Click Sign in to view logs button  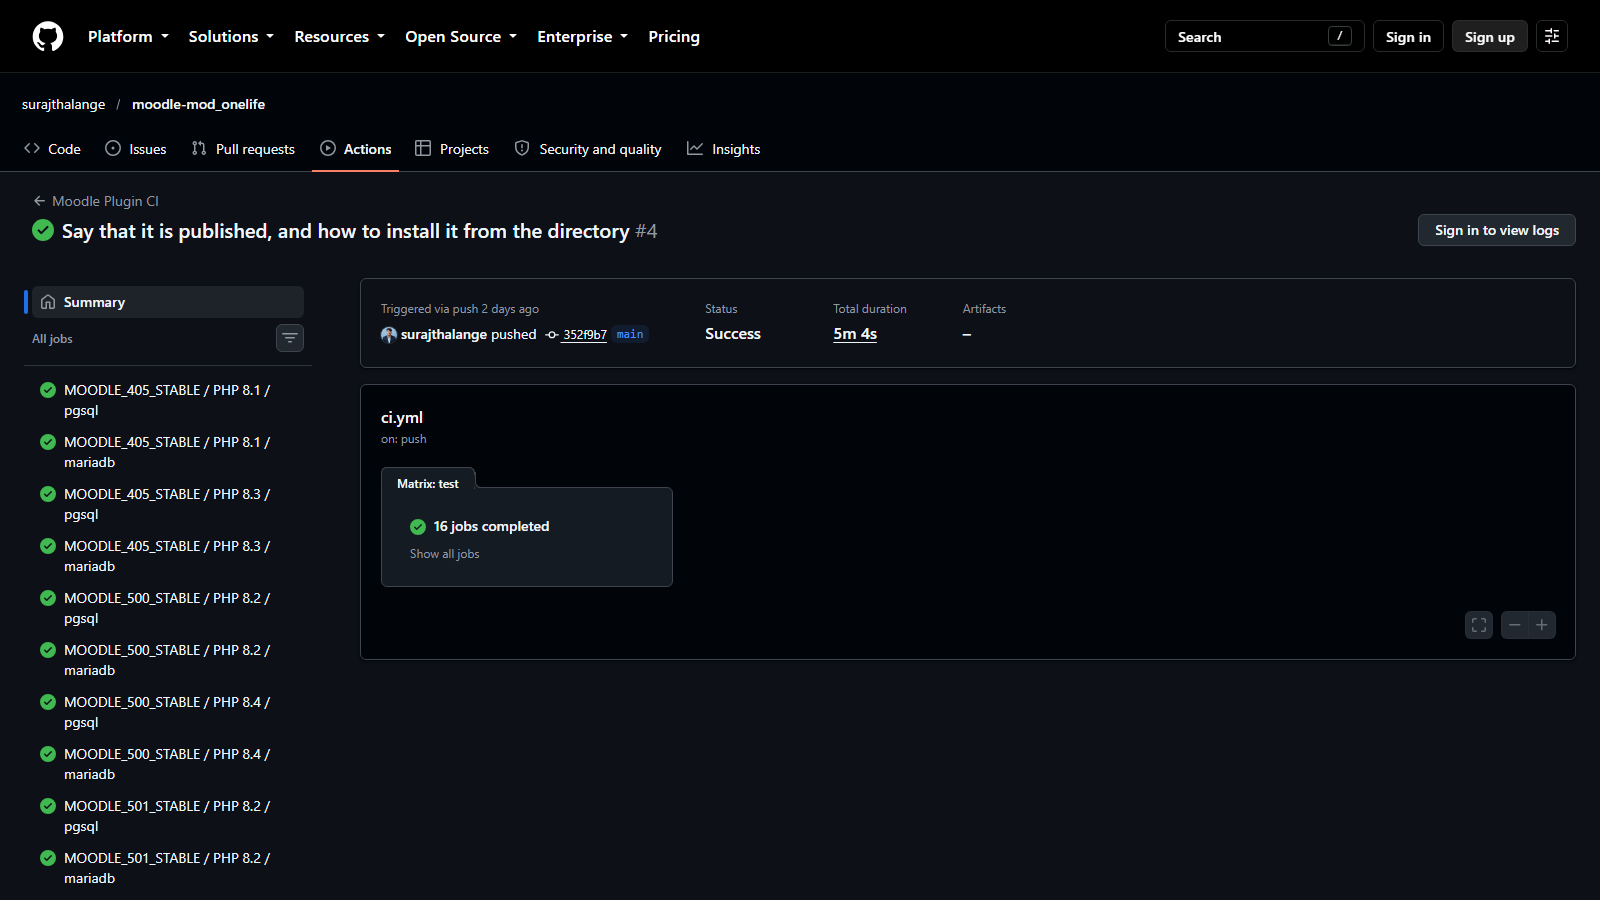click(x=1497, y=230)
